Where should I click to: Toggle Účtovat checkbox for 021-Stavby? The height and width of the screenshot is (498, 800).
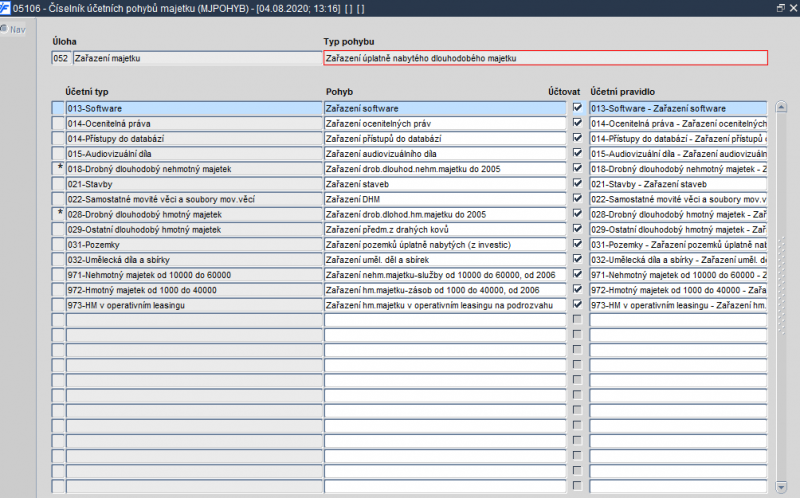click(577, 183)
